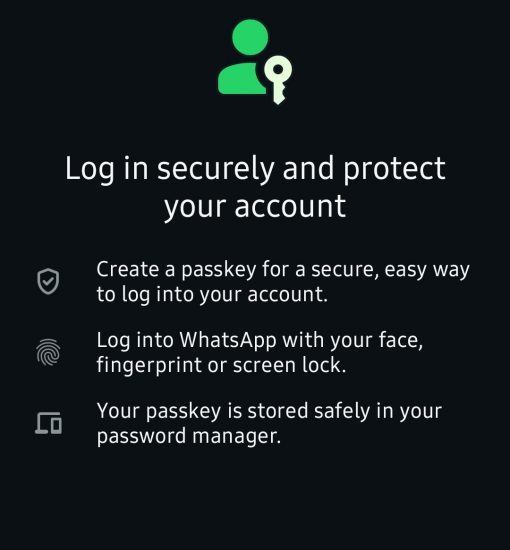This screenshot has width=510, height=550.
Task: Tap the cream key symbol on the illustration
Action: (278, 80)
